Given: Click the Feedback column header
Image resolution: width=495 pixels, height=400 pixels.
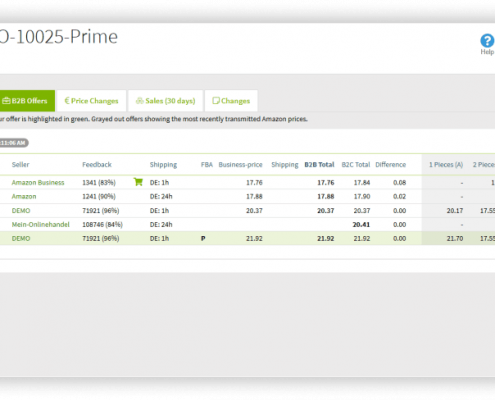Looking at the screenshot, I should pyautogui.click(x=97, y=165).
